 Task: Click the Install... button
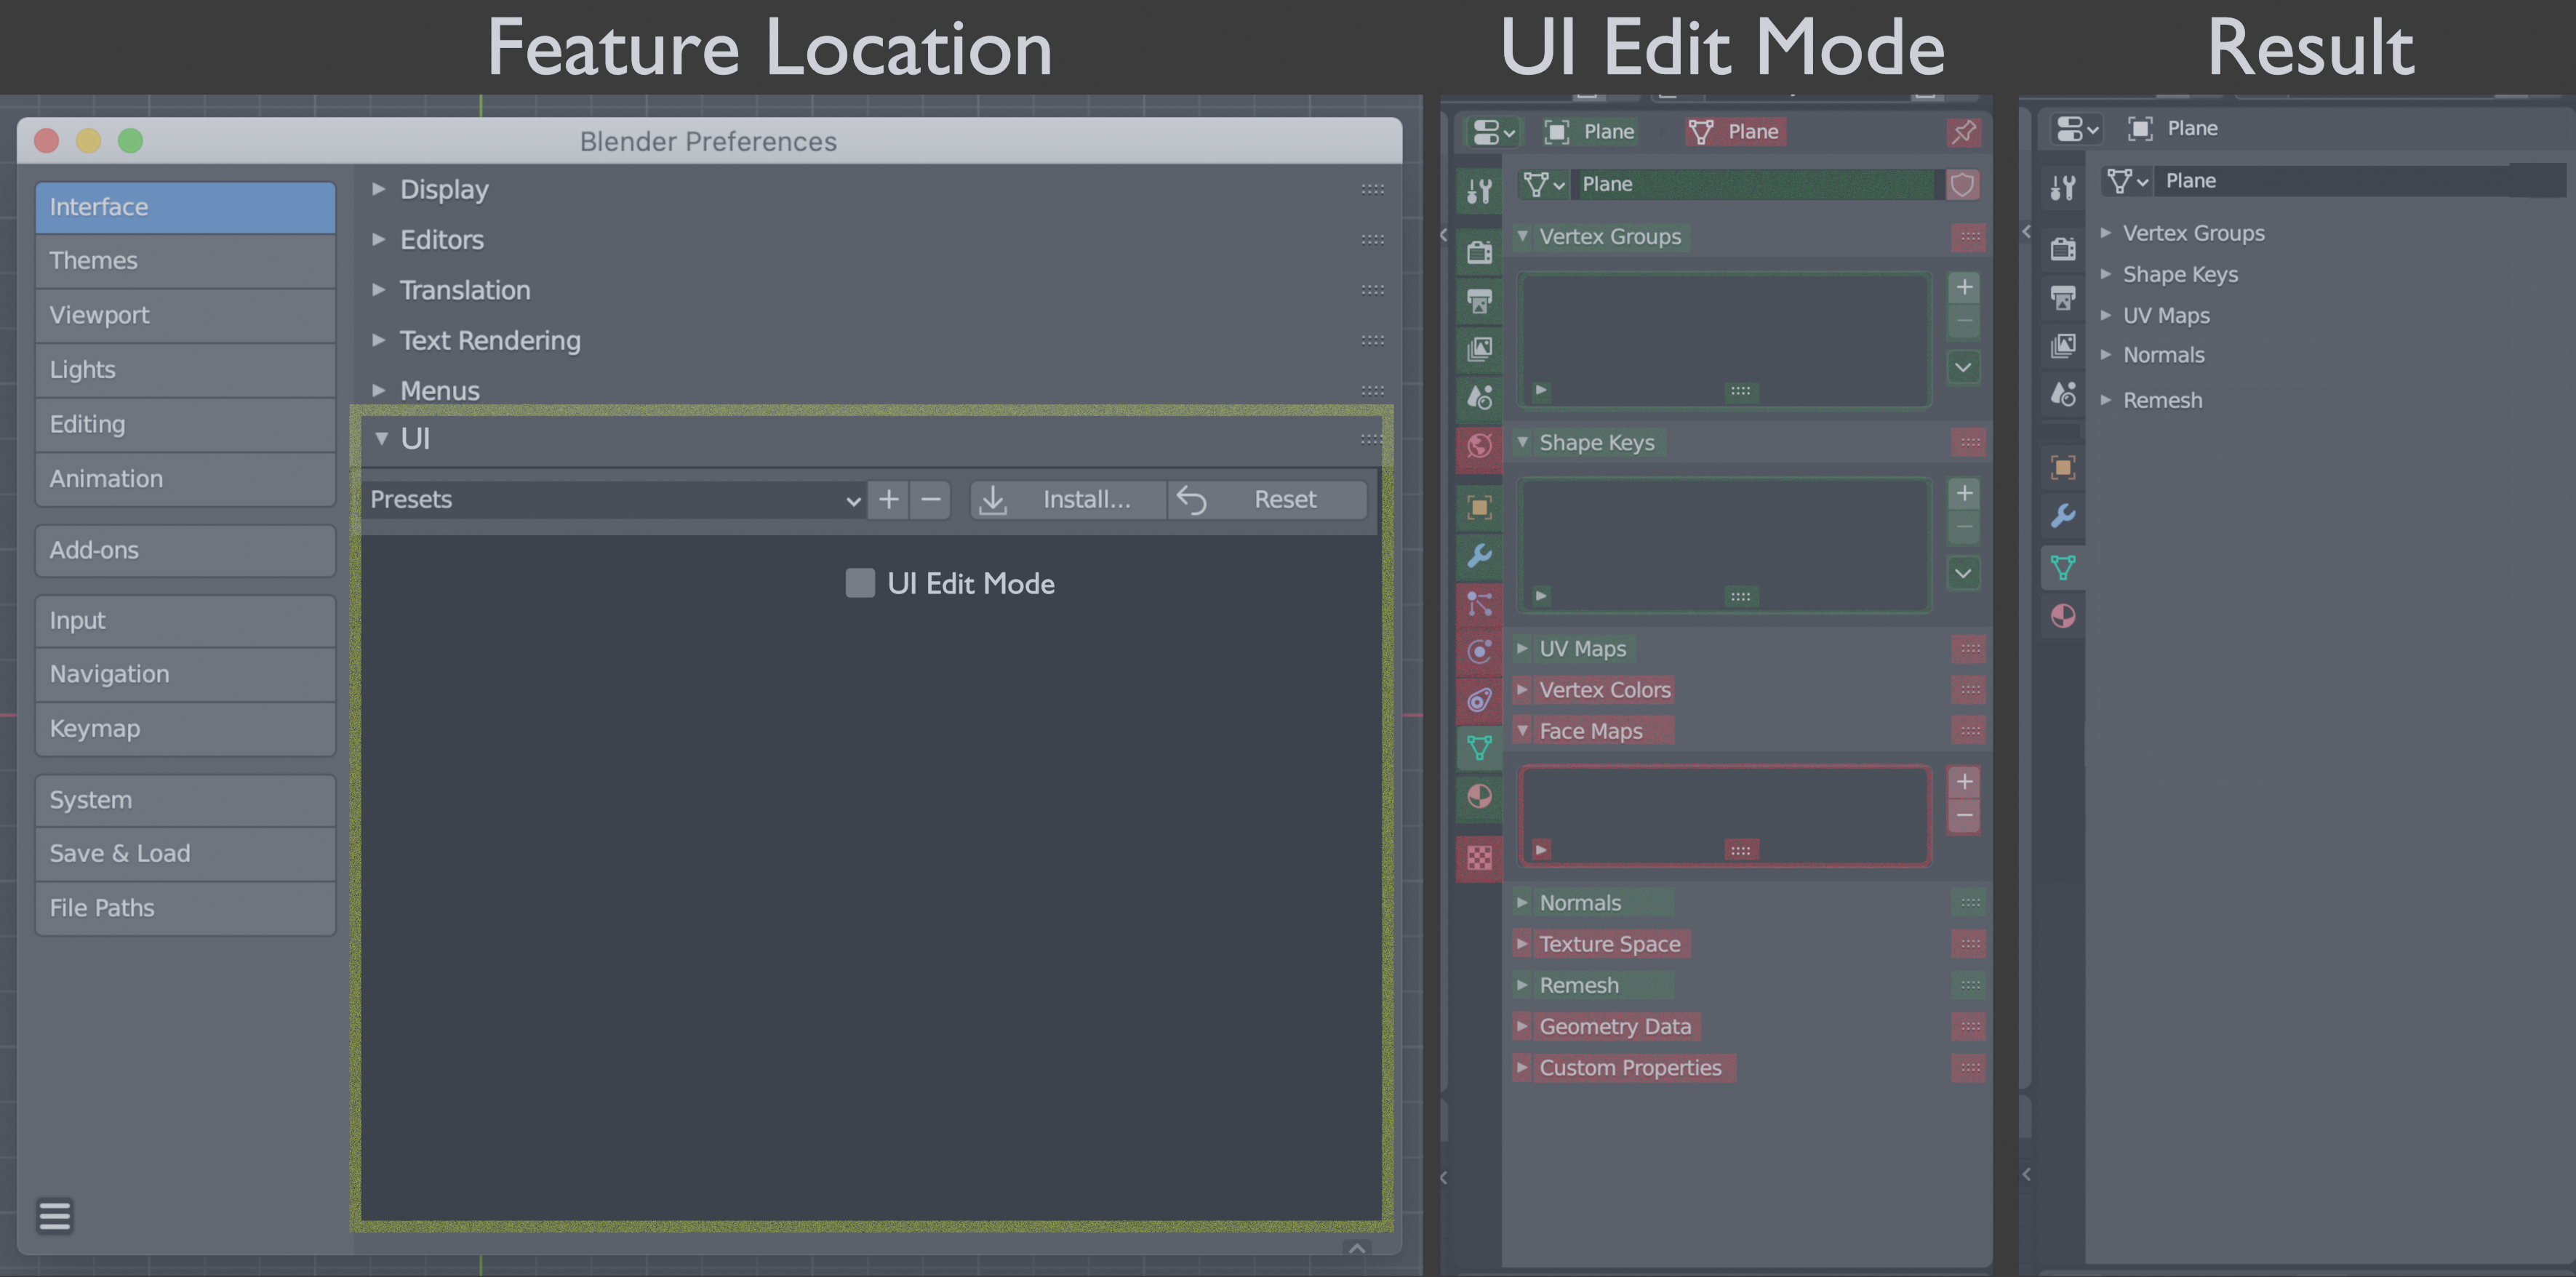(1068, 499)
